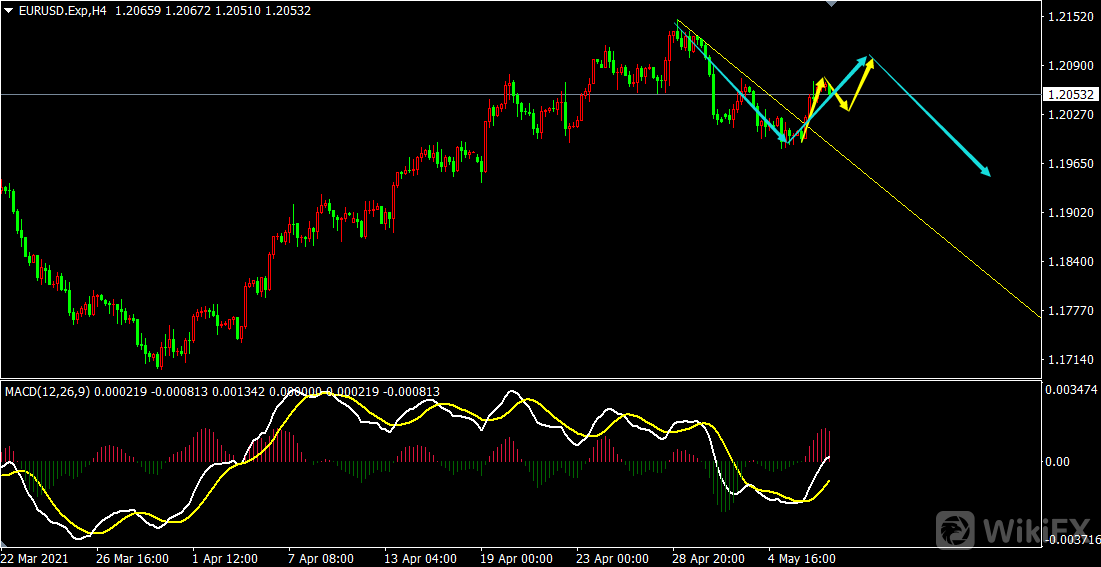Image resolution: width=1101 pixels, height=567 pixels.
Task: Click the 1.19020 price axis label
Action: [1068, 213]
